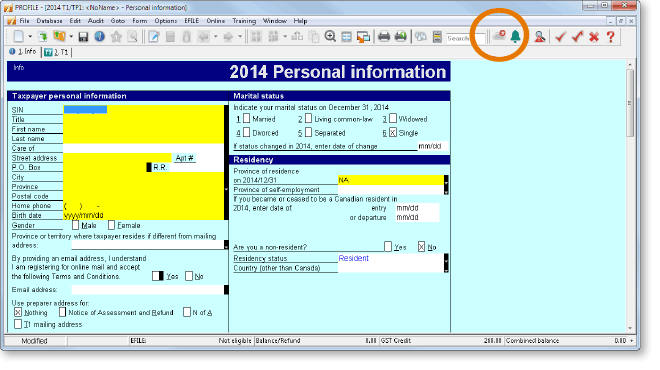660x370 pixels.
Task: Click the marital status change date field
Action: 432,146
